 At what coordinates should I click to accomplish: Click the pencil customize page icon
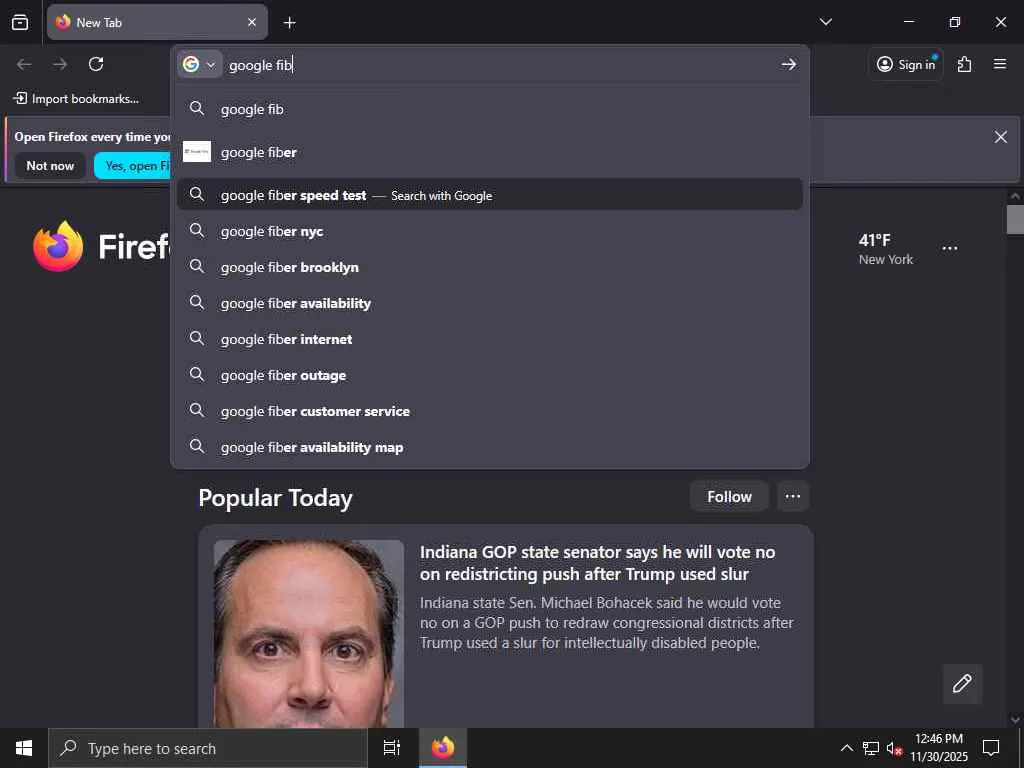click(x=962, y=684)
